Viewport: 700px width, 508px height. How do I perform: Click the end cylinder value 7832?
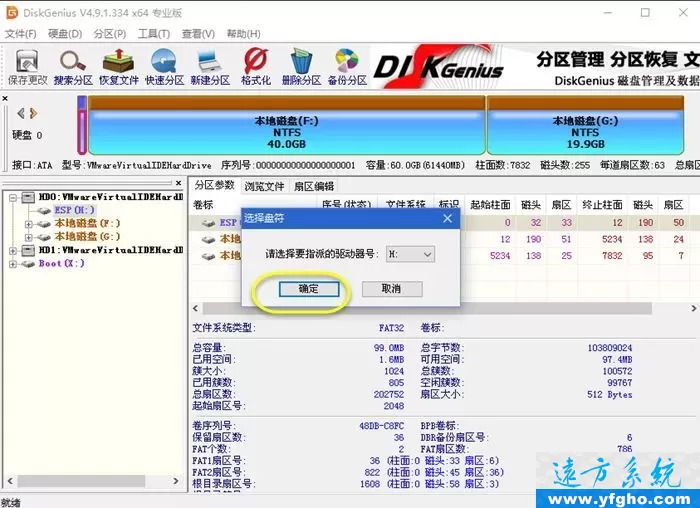[612, 256]
